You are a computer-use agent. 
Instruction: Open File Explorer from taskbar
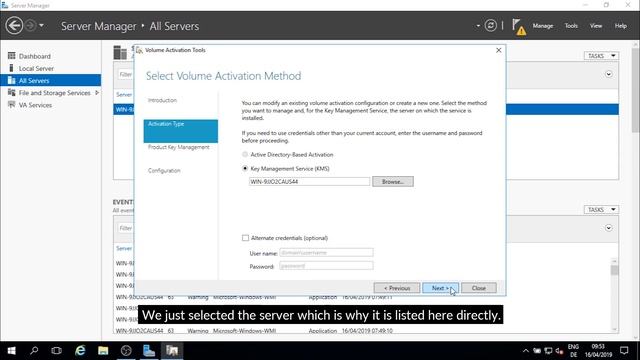(103, 351)
